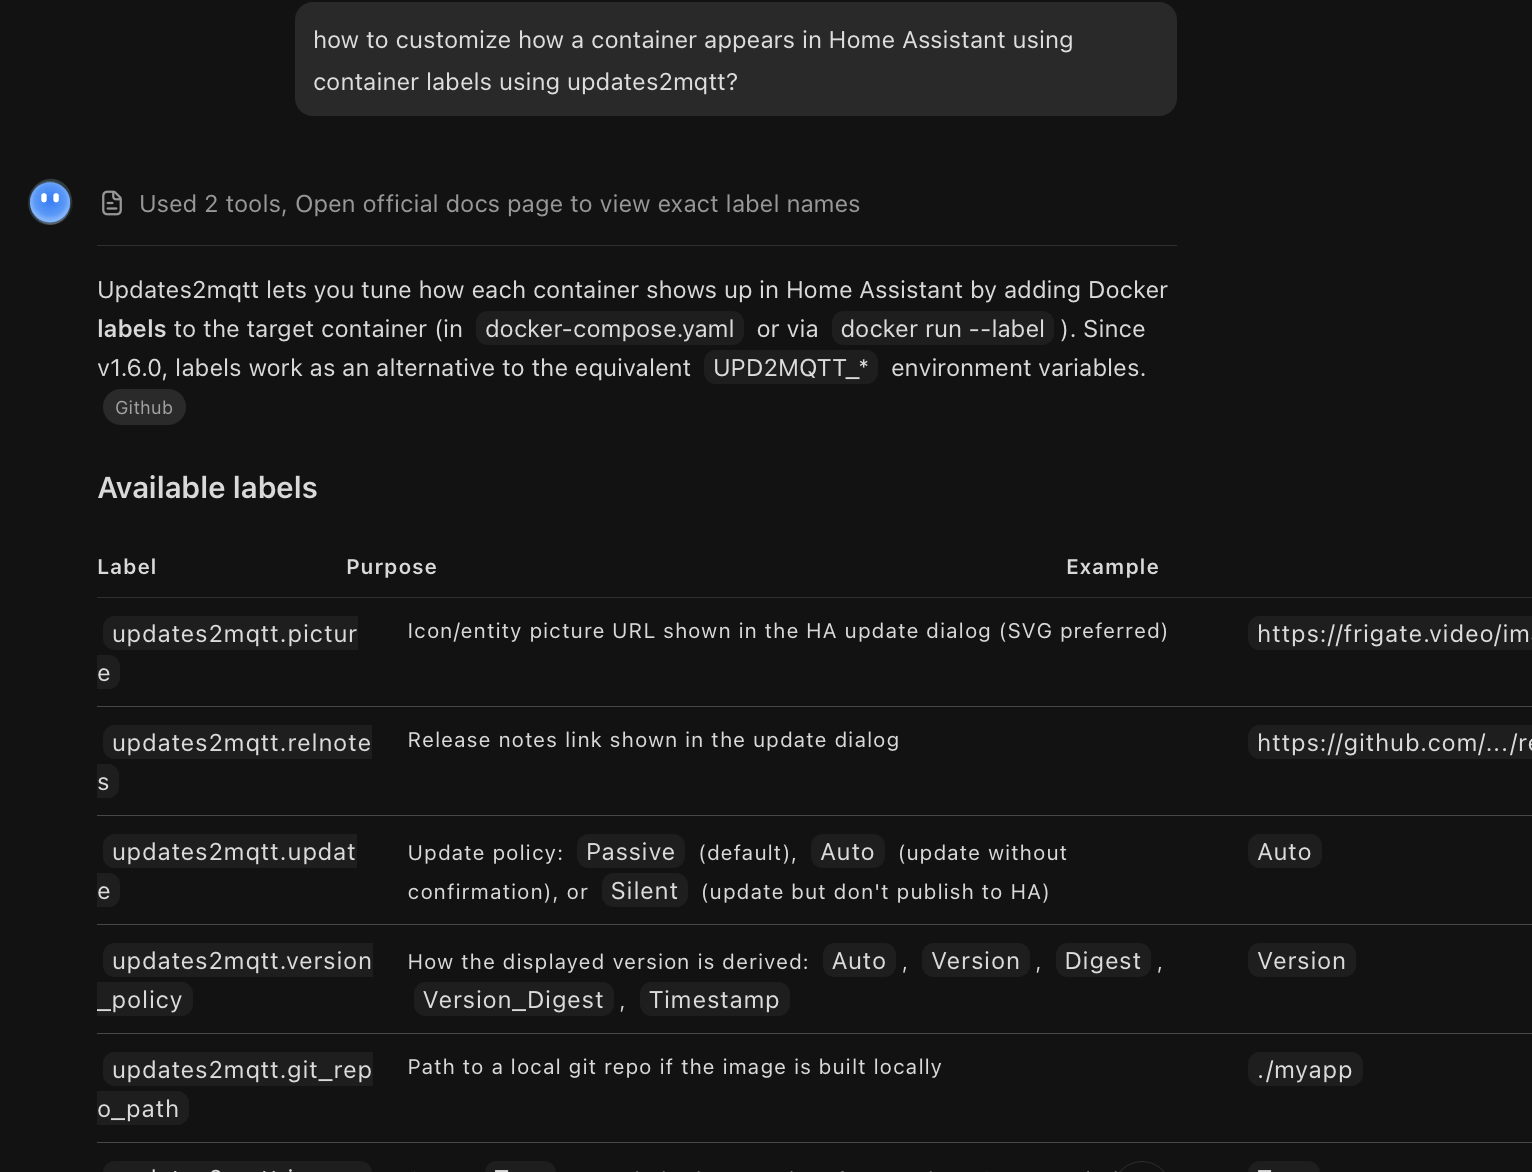Image resolution: width=1532 pixels, height=1172 pixels.
Task: Click 'Path to a local git repo' description
Action: point(674,1067)
